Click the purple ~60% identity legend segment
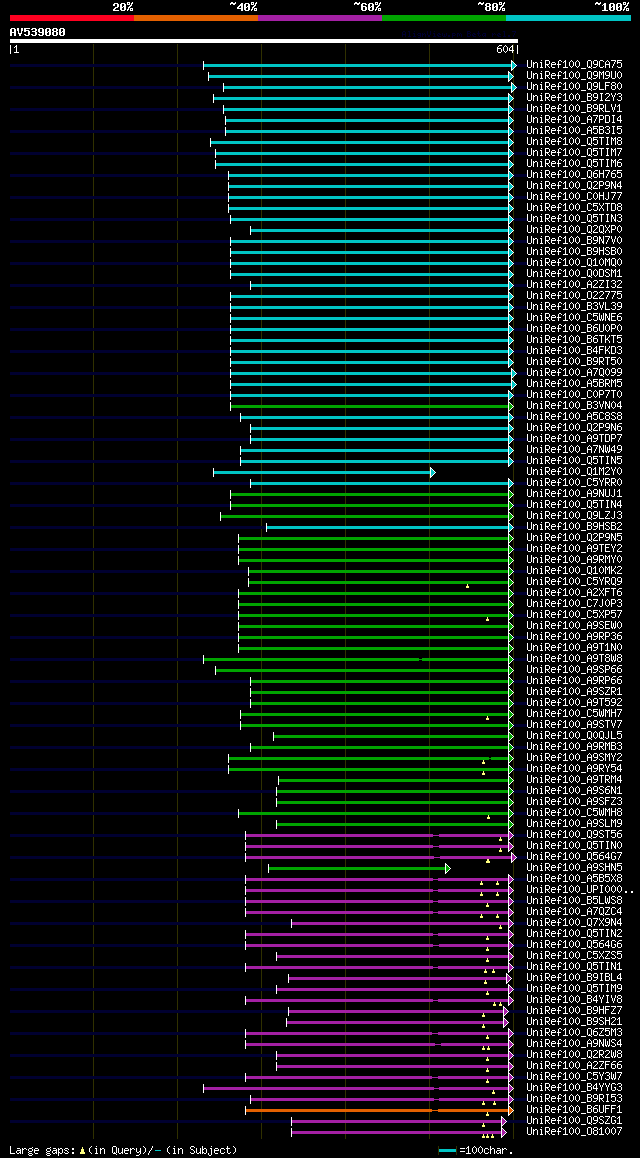This screenshot has width=640, height=1158. 320,17
